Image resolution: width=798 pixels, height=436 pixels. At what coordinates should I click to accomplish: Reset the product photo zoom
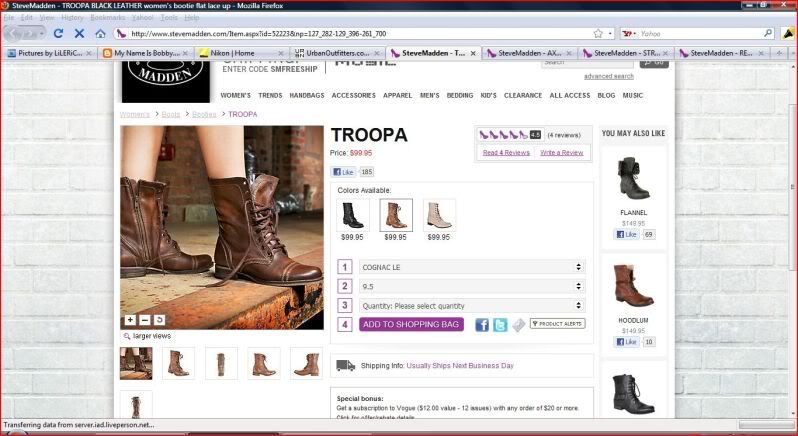159,320
